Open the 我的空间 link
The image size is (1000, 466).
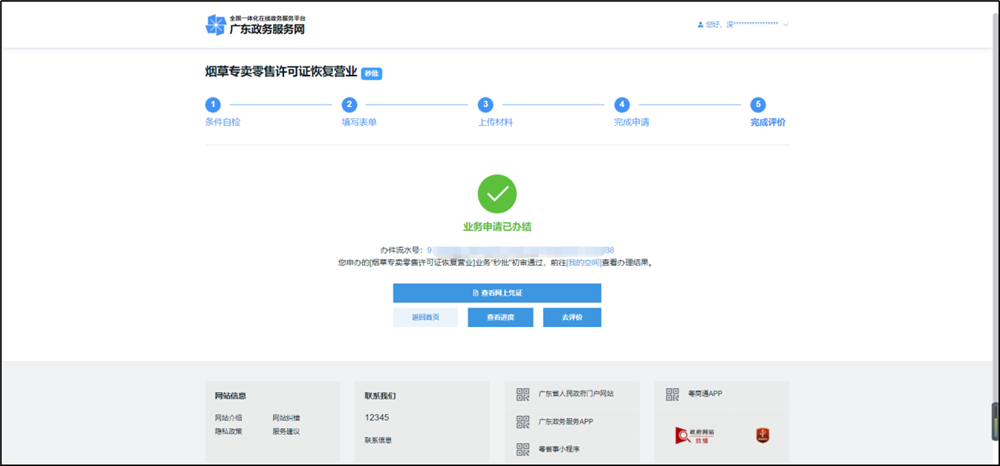[584, 262]
